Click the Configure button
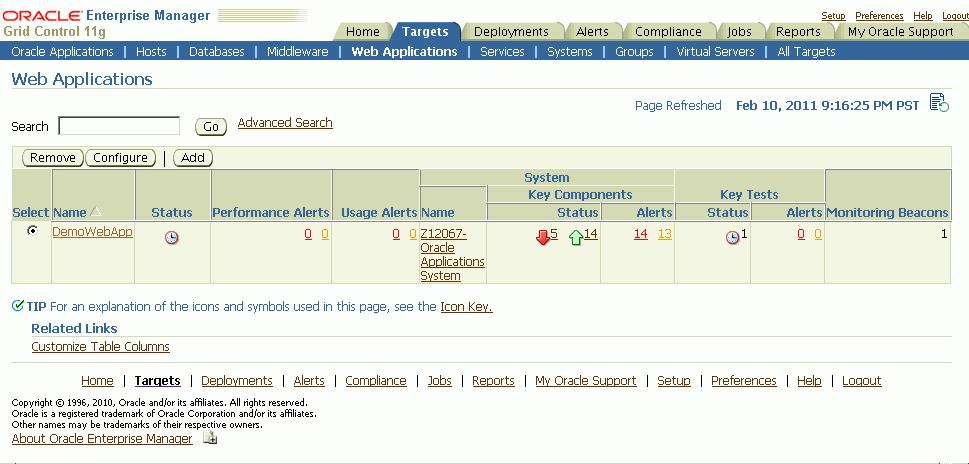The image size is (969, 464). pos(121,158)
